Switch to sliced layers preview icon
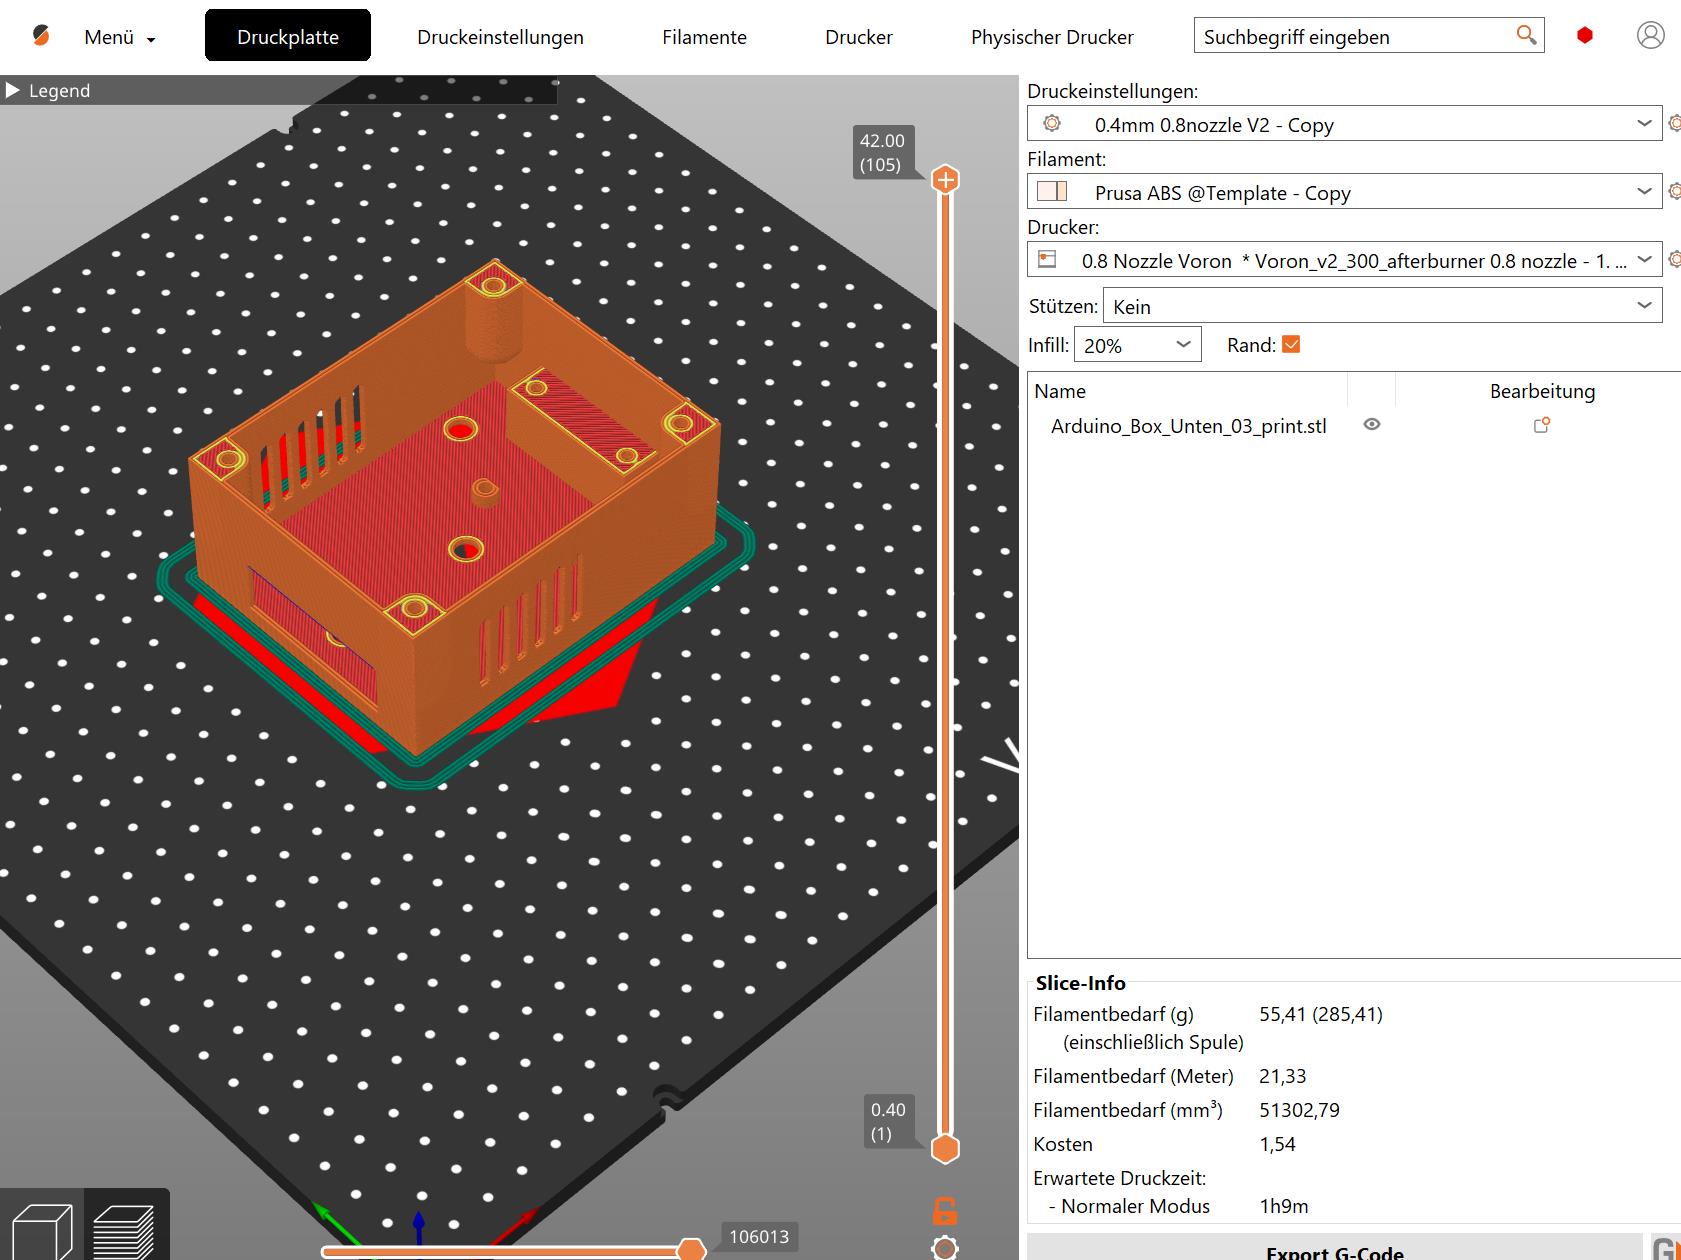This screenshot has width=1681, height=1260. [x=125, y=1229]
